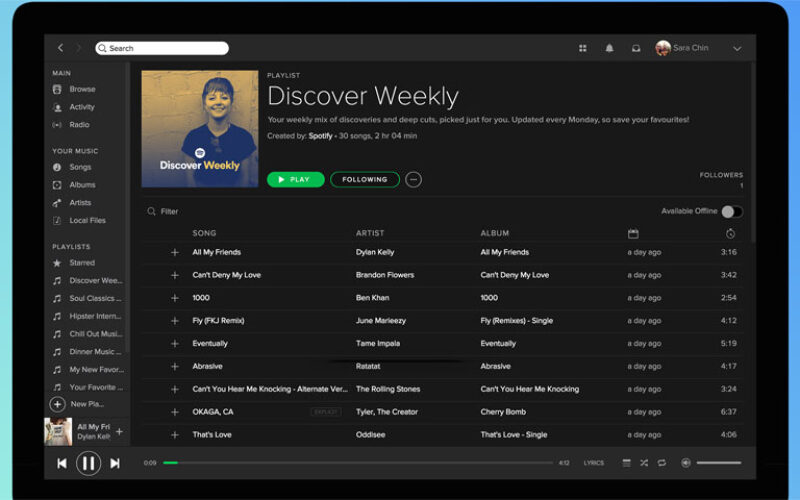Viewport: 800px width, 500px height.
Task: Open the play queue icon
Action: (x=627, y=463)
